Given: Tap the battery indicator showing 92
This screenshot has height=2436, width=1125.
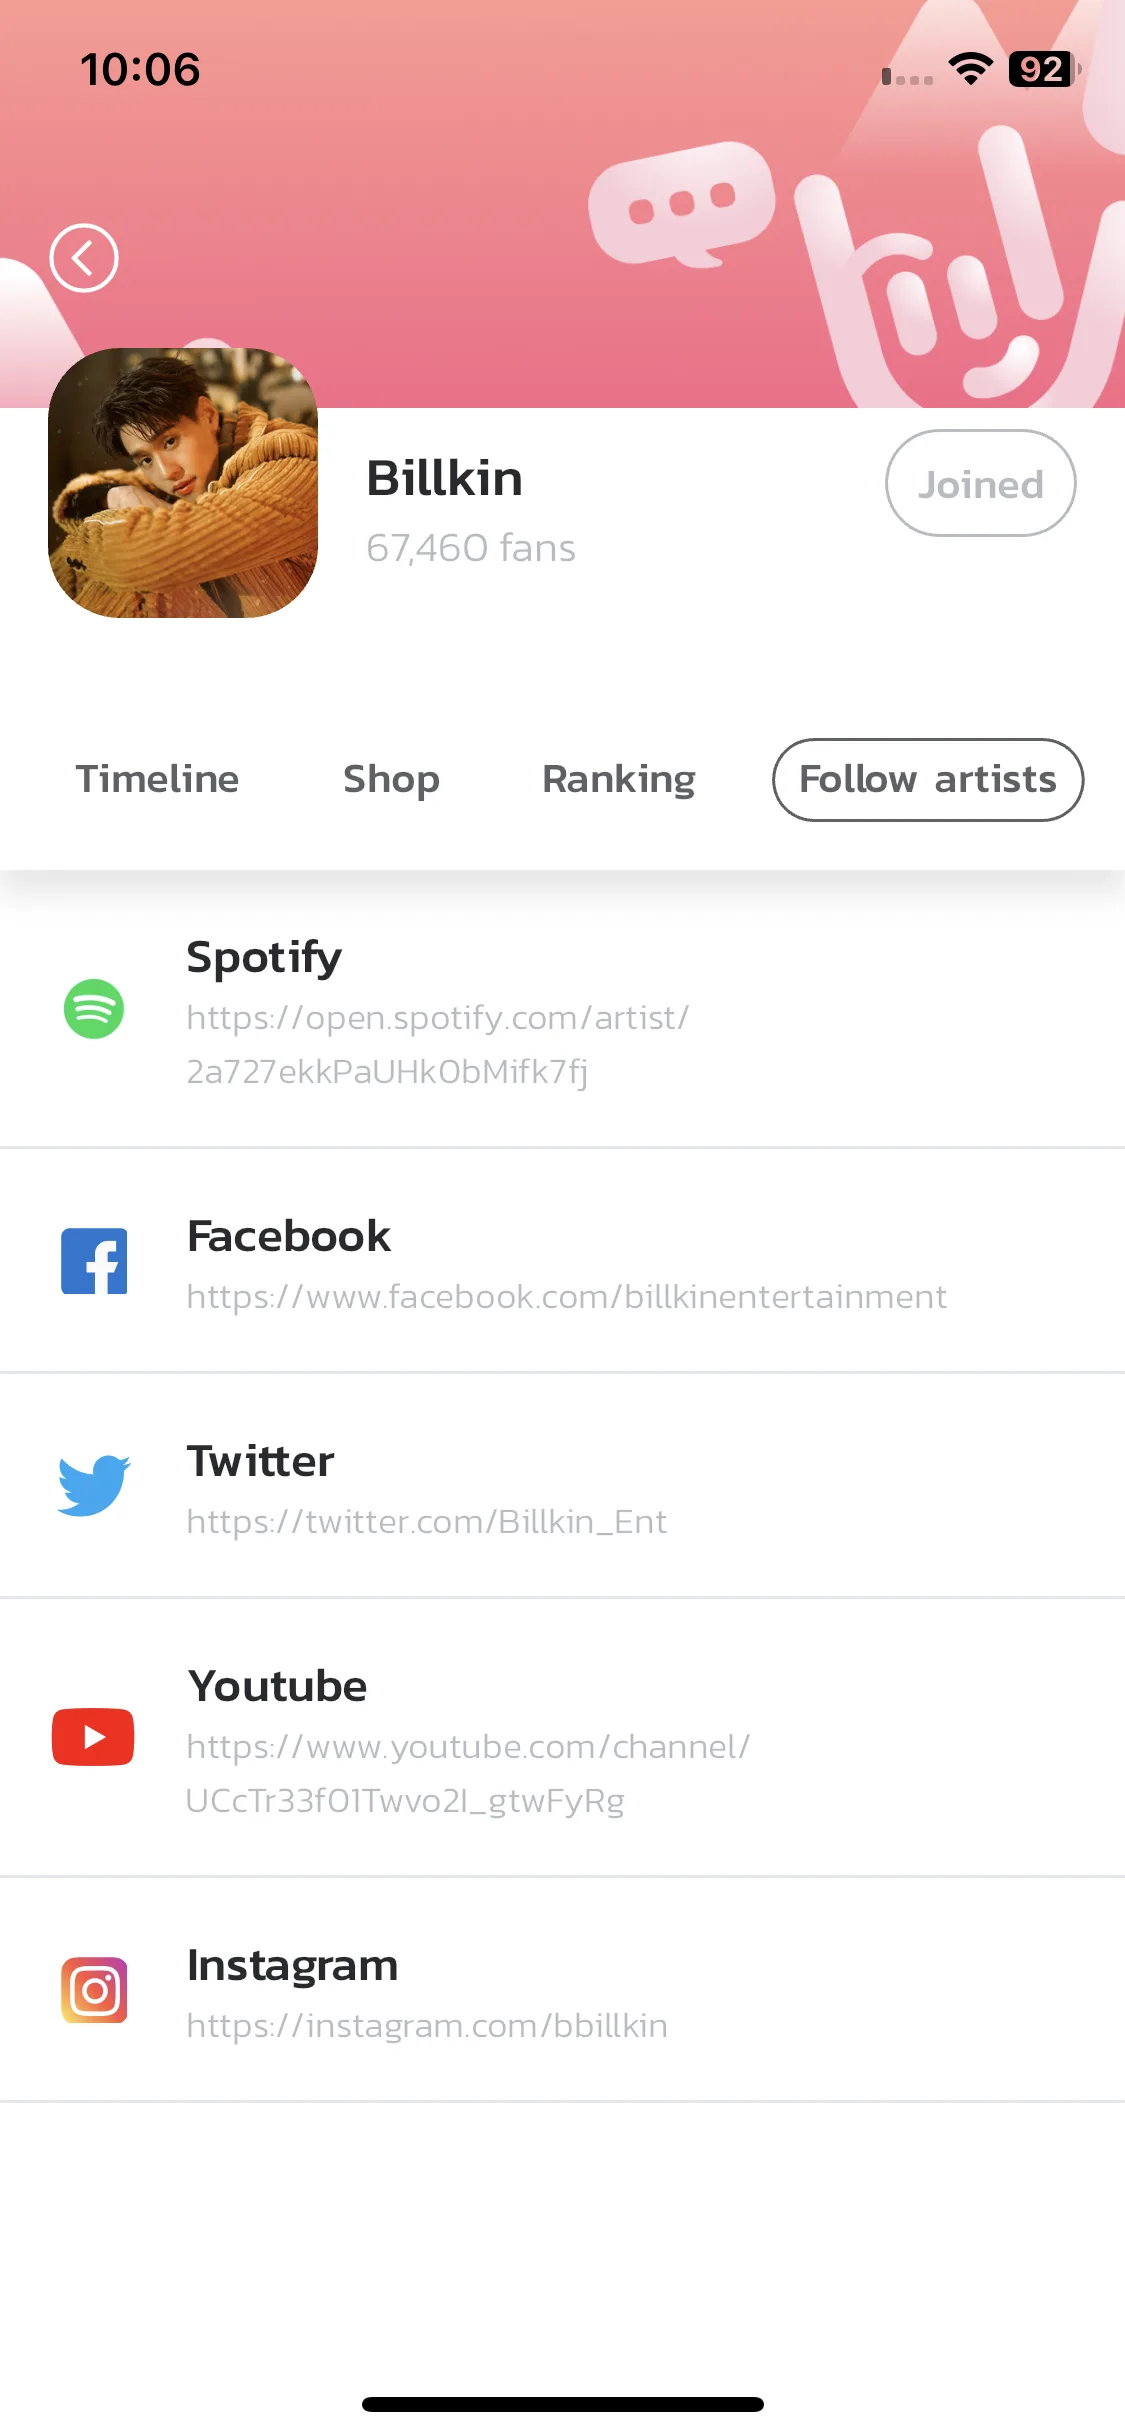Looking at the screenshot, I should pos(1044,69).
